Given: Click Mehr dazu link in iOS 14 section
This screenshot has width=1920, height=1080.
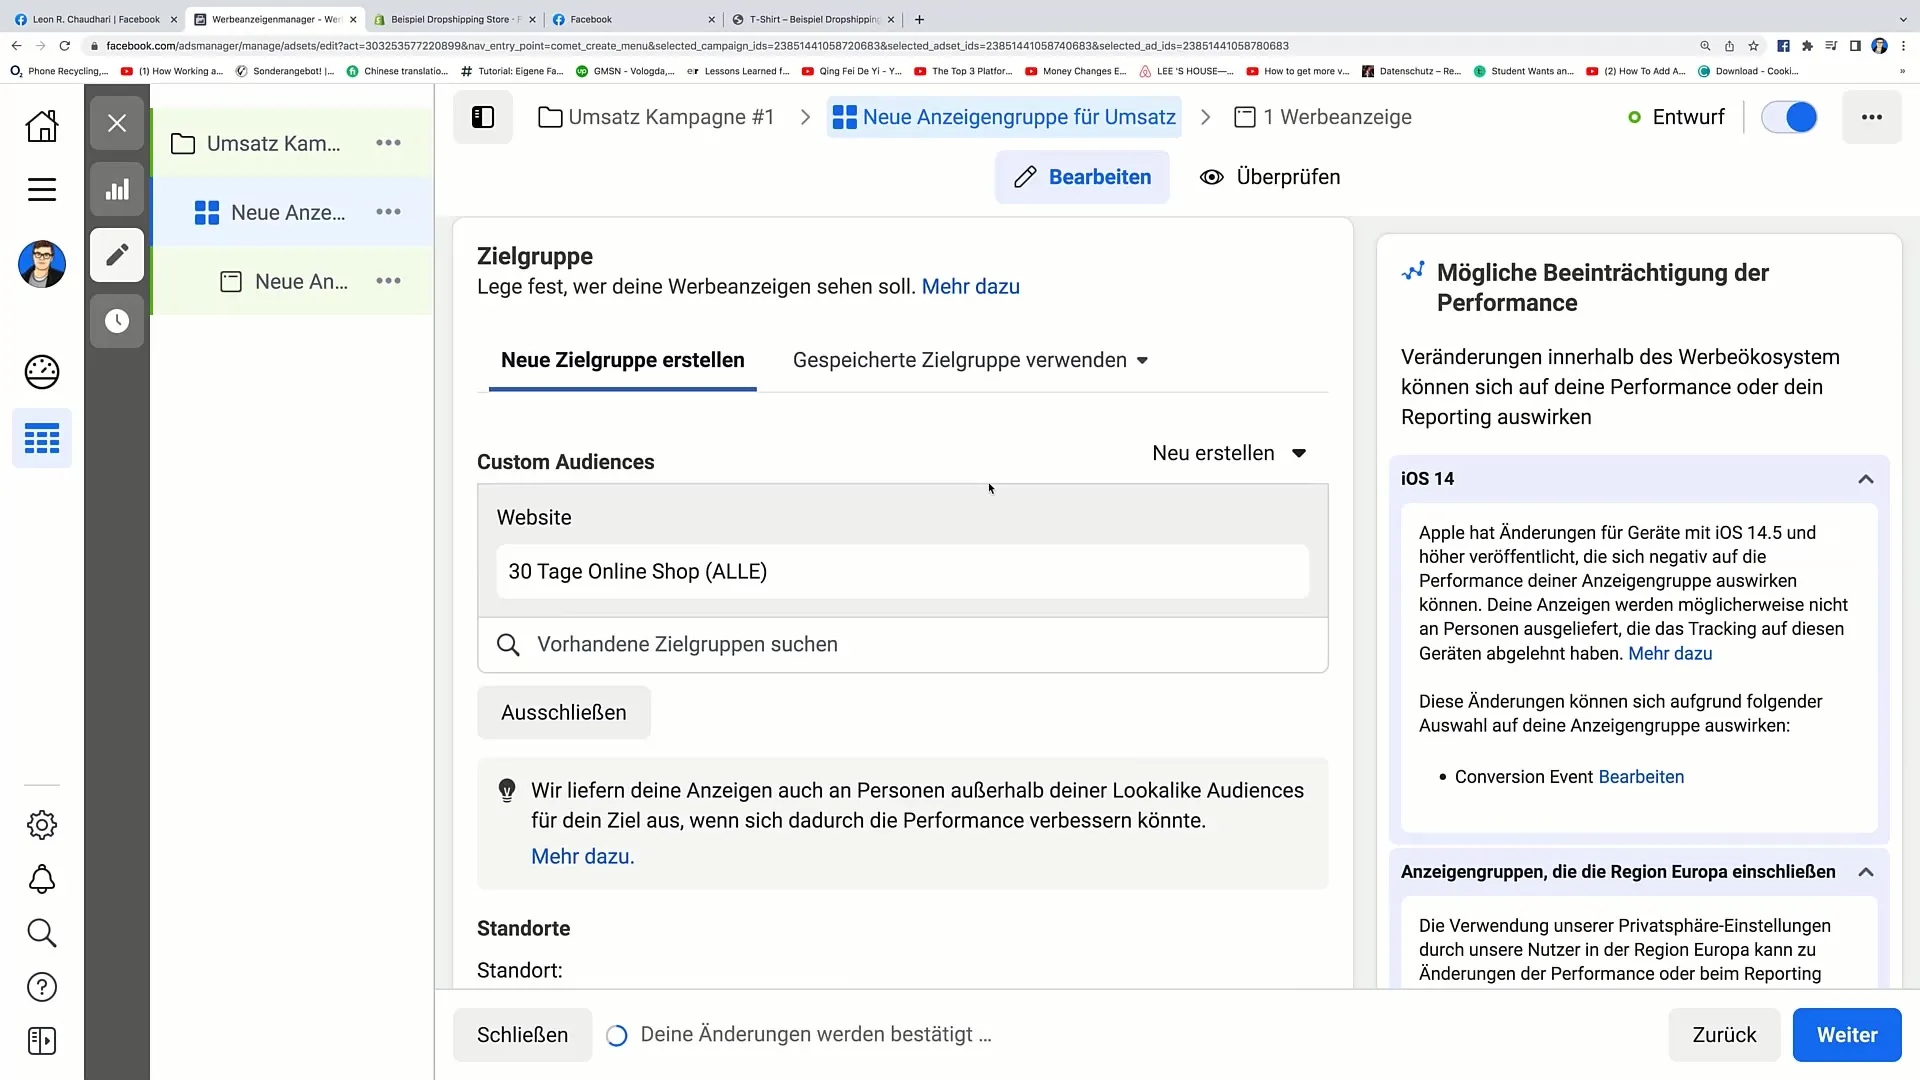Looking at the screenshot, I should [x=1669, y=653].
